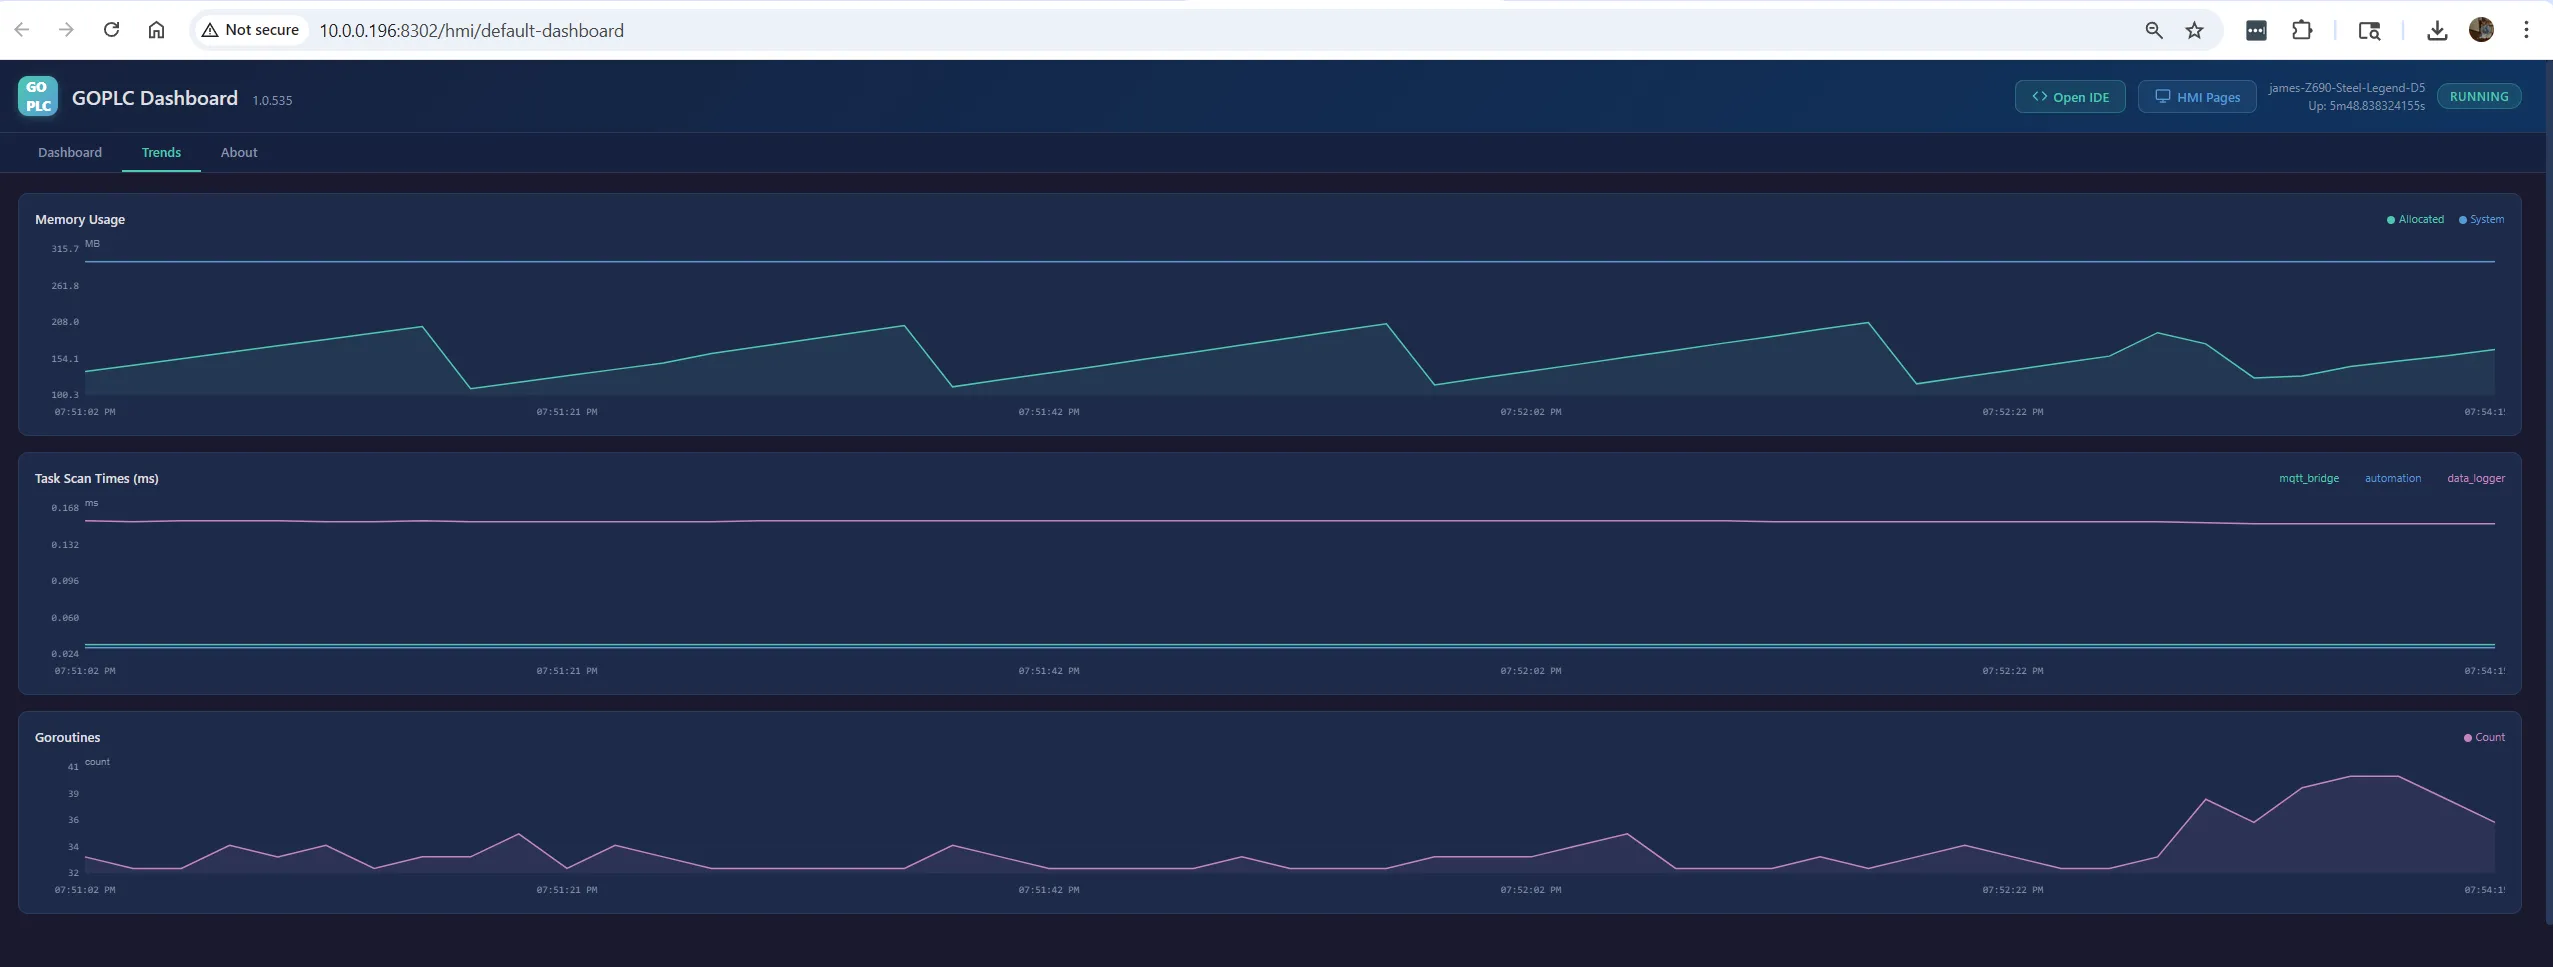Reload the page with refresh icon
Viewport: 2553px width, 967px height.
(111, 30)
